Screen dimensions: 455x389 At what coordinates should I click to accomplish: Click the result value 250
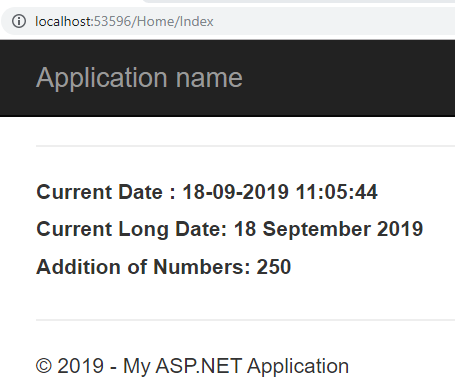[x=274, y=267]
